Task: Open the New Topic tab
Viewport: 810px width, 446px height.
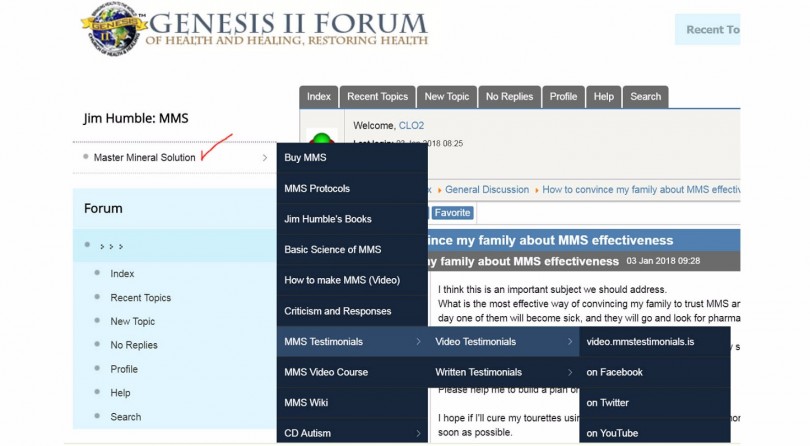Action: (446, 97)
